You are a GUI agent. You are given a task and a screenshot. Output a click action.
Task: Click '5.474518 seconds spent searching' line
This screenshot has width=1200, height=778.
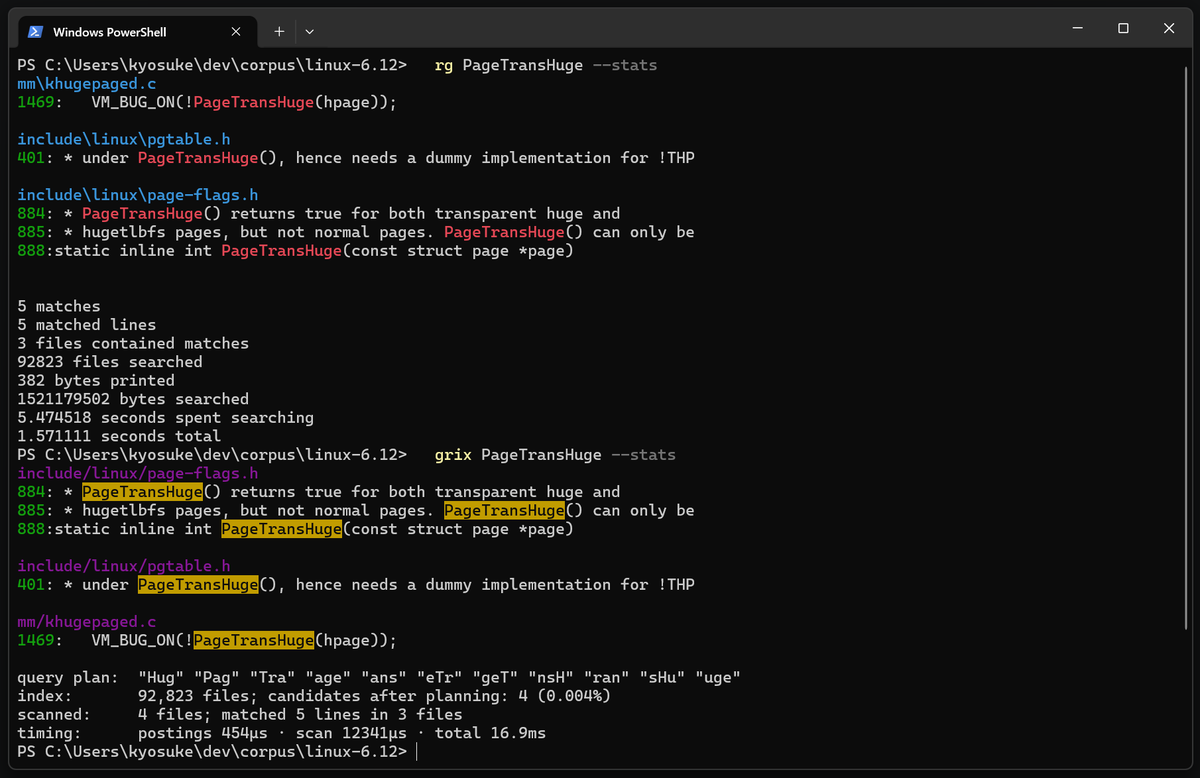coord(165,418)
